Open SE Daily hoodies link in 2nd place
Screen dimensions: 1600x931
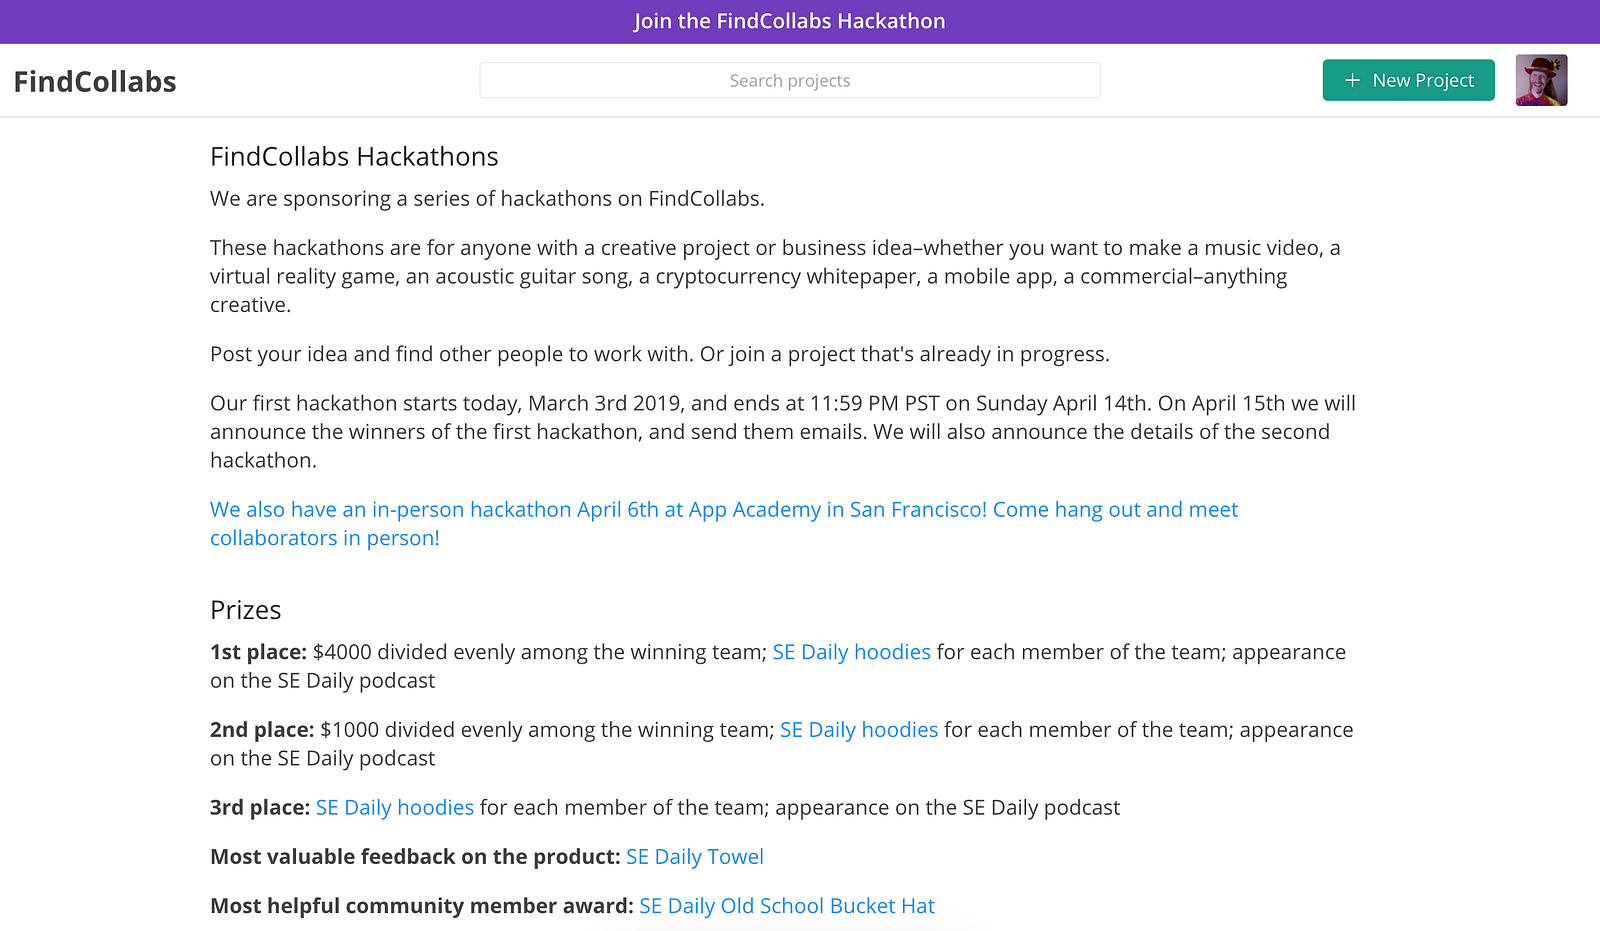[859, 730]
